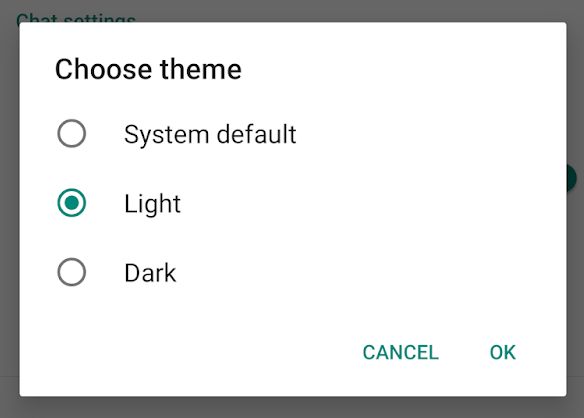Screen dimensions: 584x418
Task: Click the dimmed strip left of the dialog
Action: tap(9, 209)
